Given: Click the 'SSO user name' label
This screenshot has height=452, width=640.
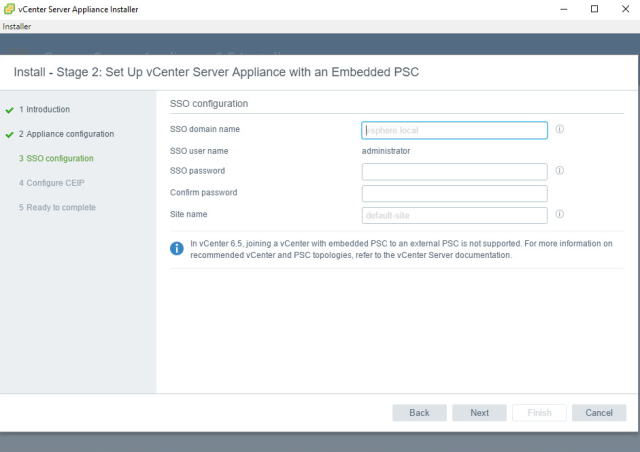Looking at the screenshot, I should tap(199, 151).
